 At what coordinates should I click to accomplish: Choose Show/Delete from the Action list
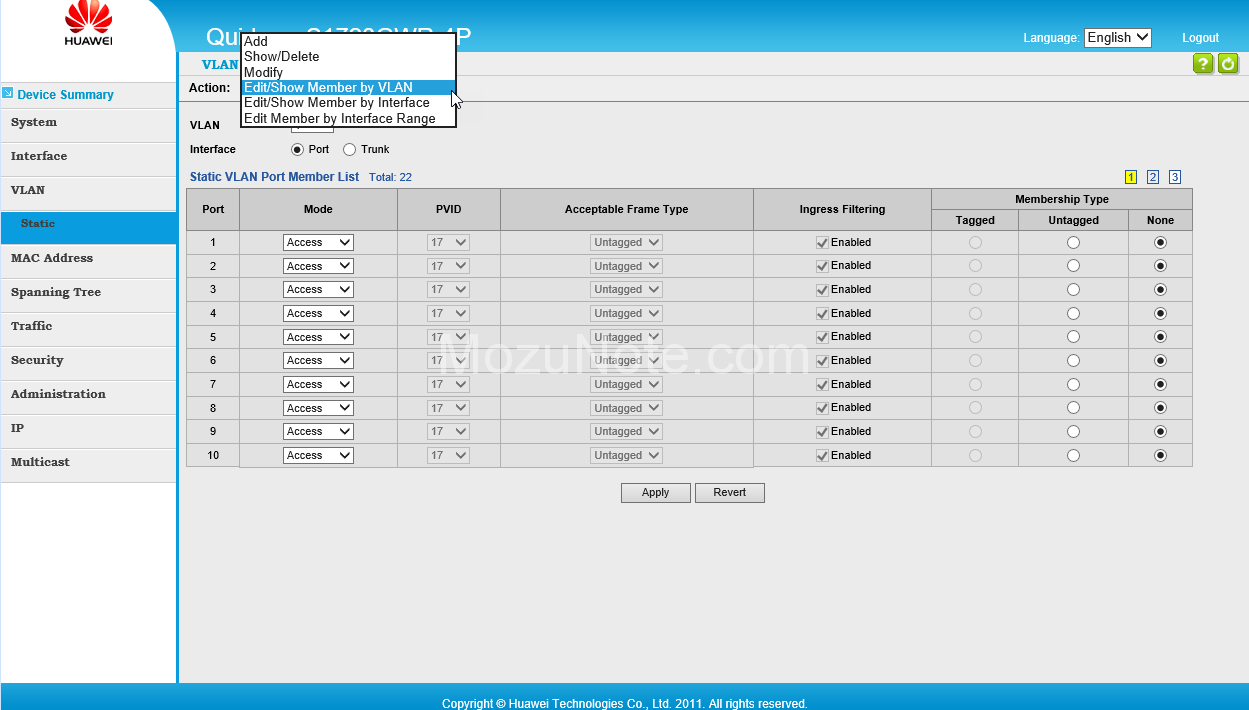tap(348, 56)
